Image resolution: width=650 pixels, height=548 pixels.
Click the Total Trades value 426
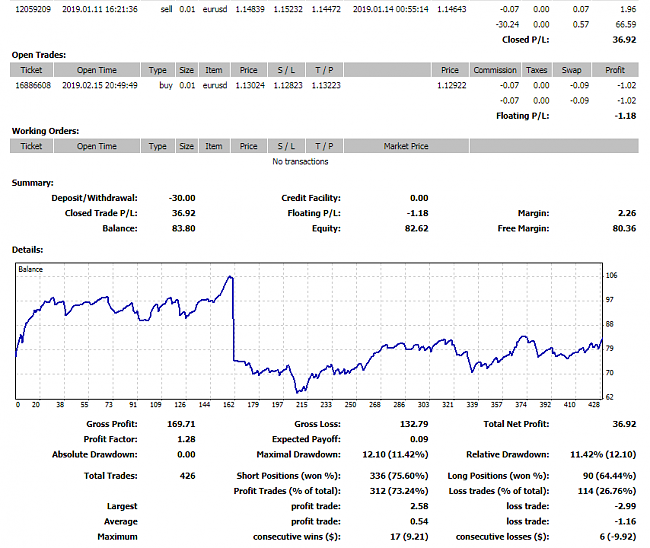pos(187,476)
